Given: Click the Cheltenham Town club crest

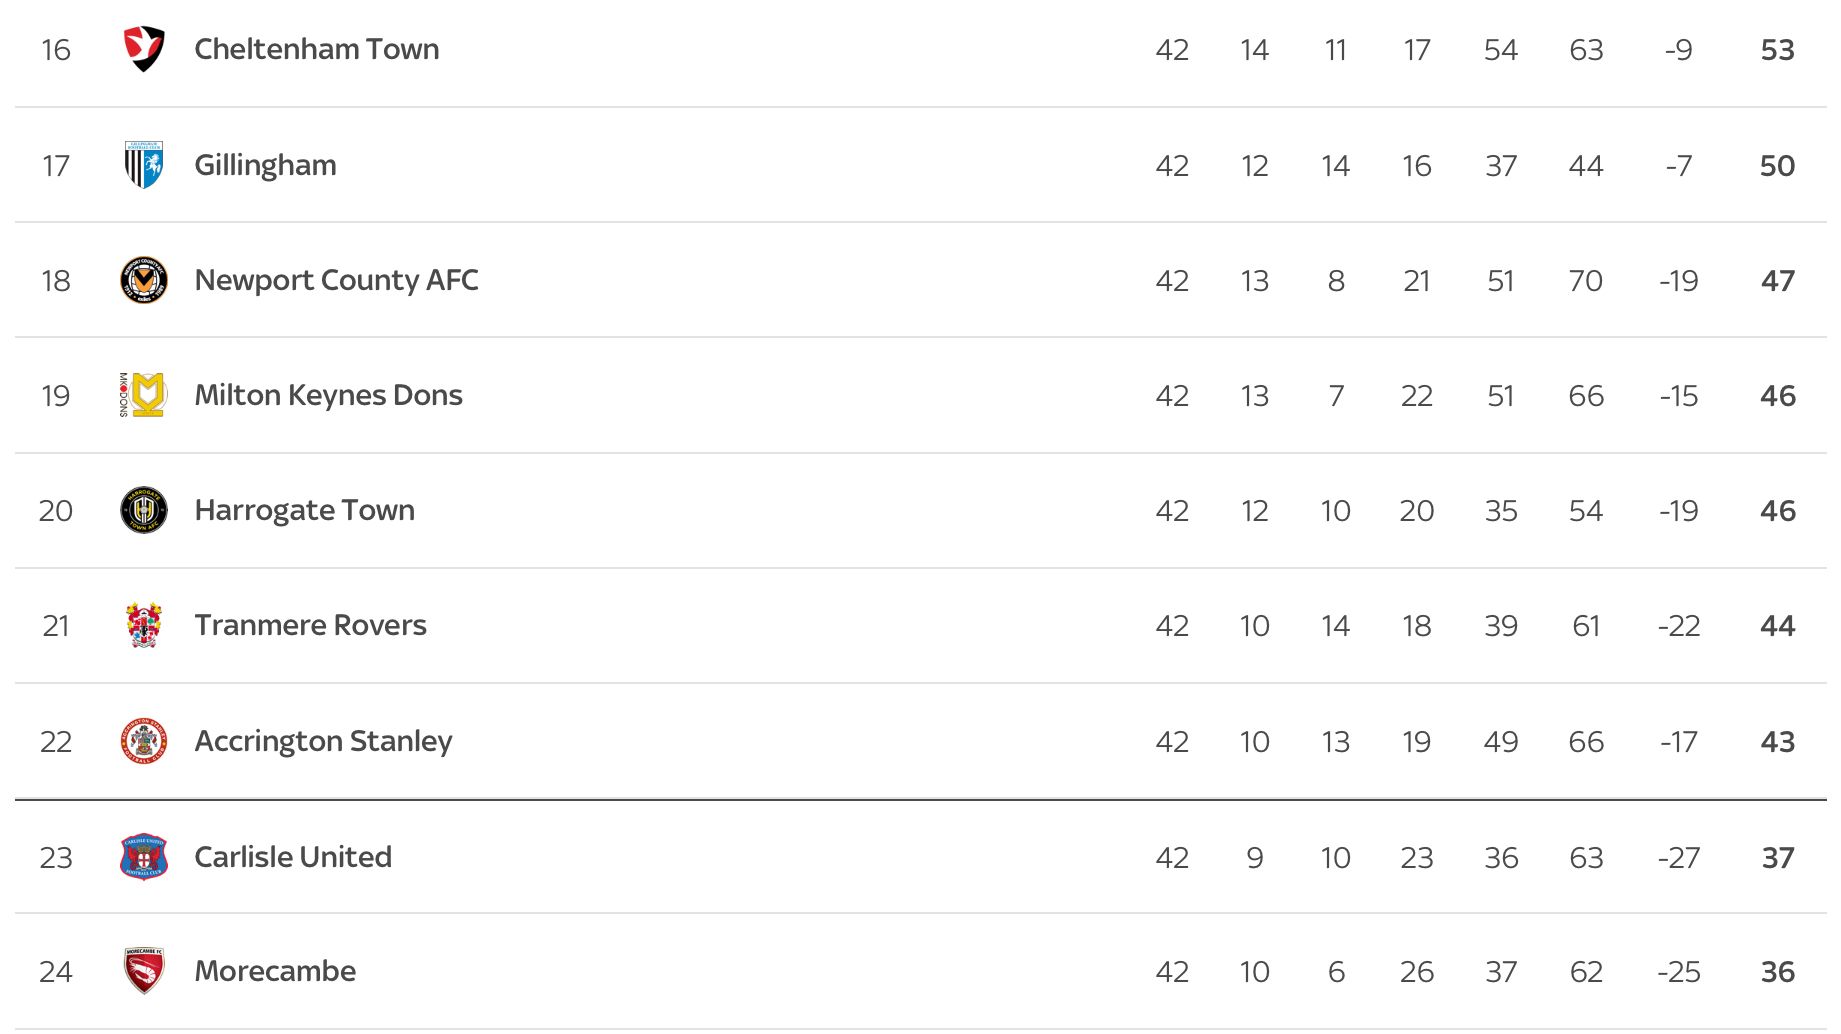Looking at the screenshot, I should coord(143,49).
